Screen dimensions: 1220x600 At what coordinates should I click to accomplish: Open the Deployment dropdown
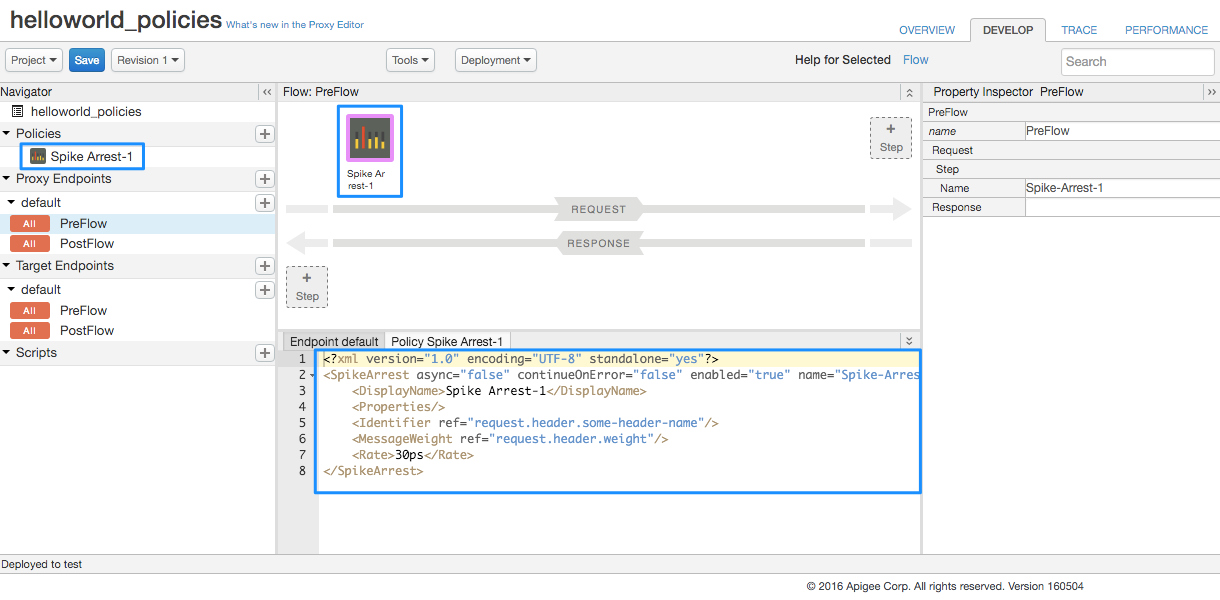point(495,60)
